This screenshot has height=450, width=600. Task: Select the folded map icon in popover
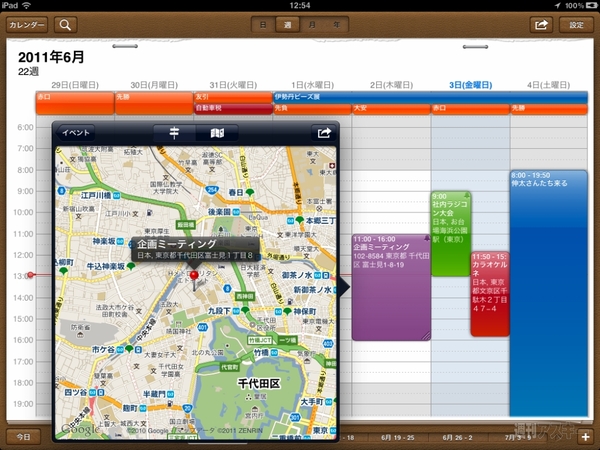tap(217, 133)
